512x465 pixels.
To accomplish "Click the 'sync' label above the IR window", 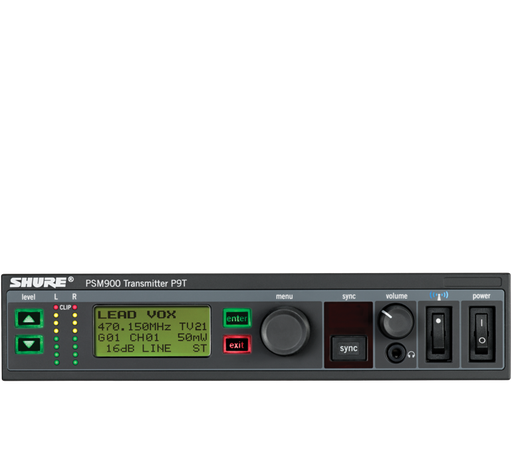I will (x=349, y=296).
